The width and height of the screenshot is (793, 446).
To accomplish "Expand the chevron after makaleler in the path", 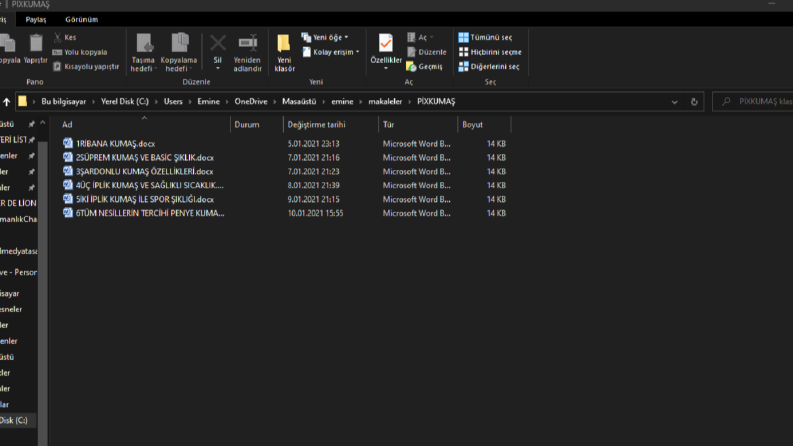I will pyautogui.click(x=410, y=102).
